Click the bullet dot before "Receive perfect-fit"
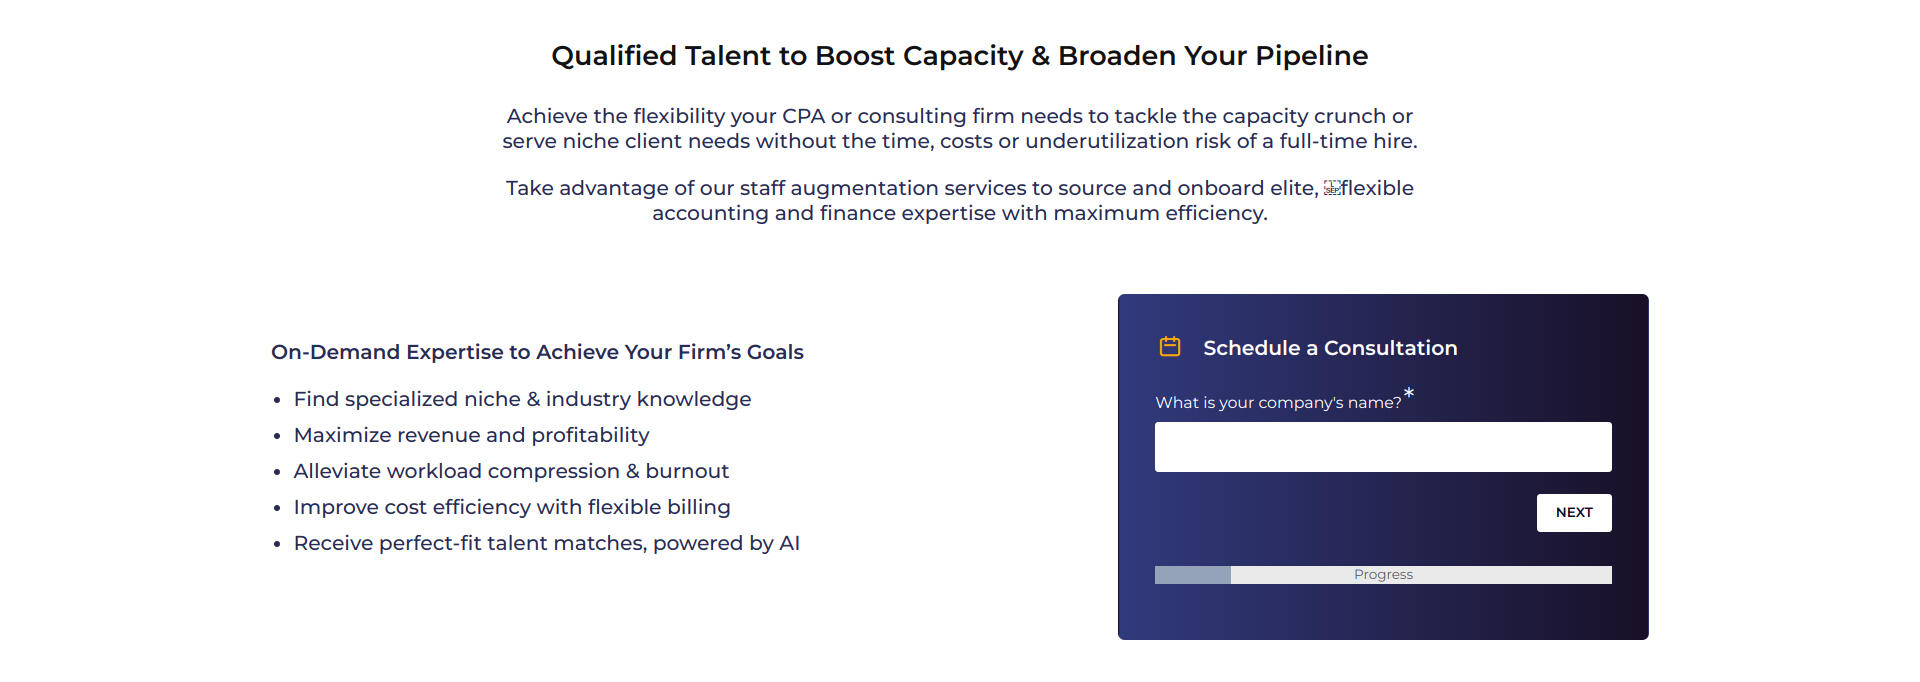The width and height of the screenshot is (1920, 682). [x=277, y=544]
